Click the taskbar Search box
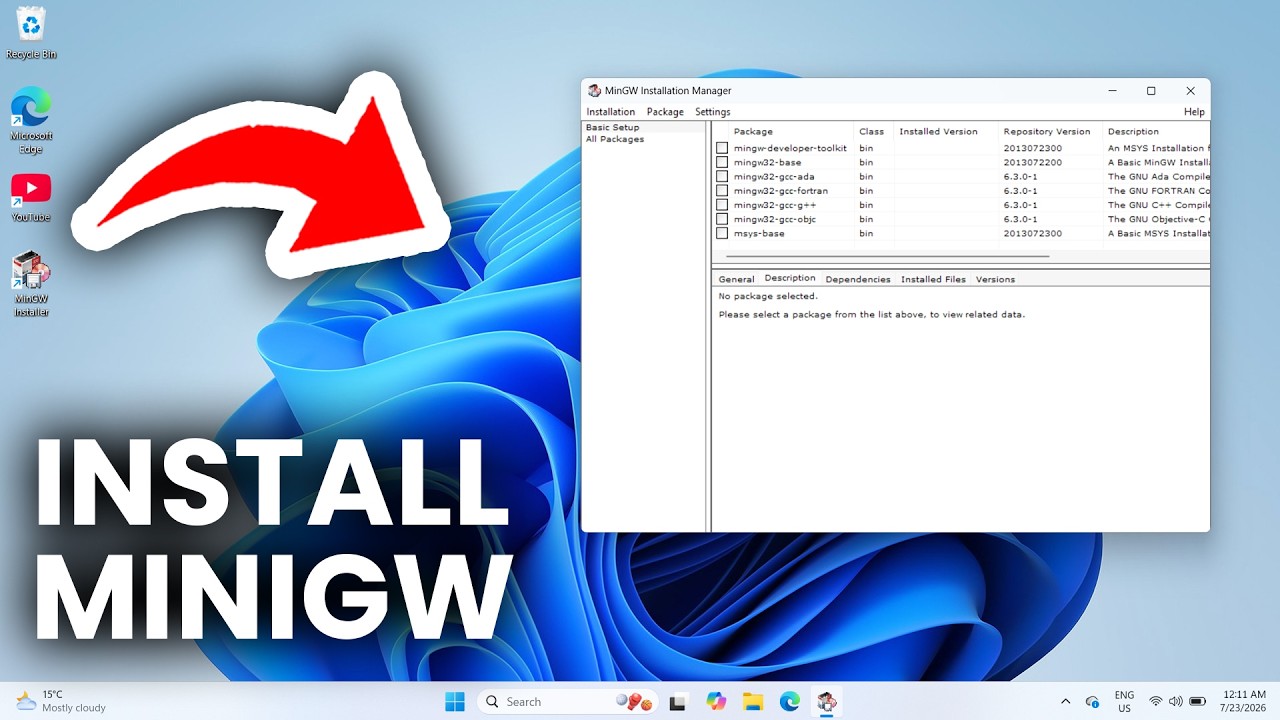 pos(567,702)
